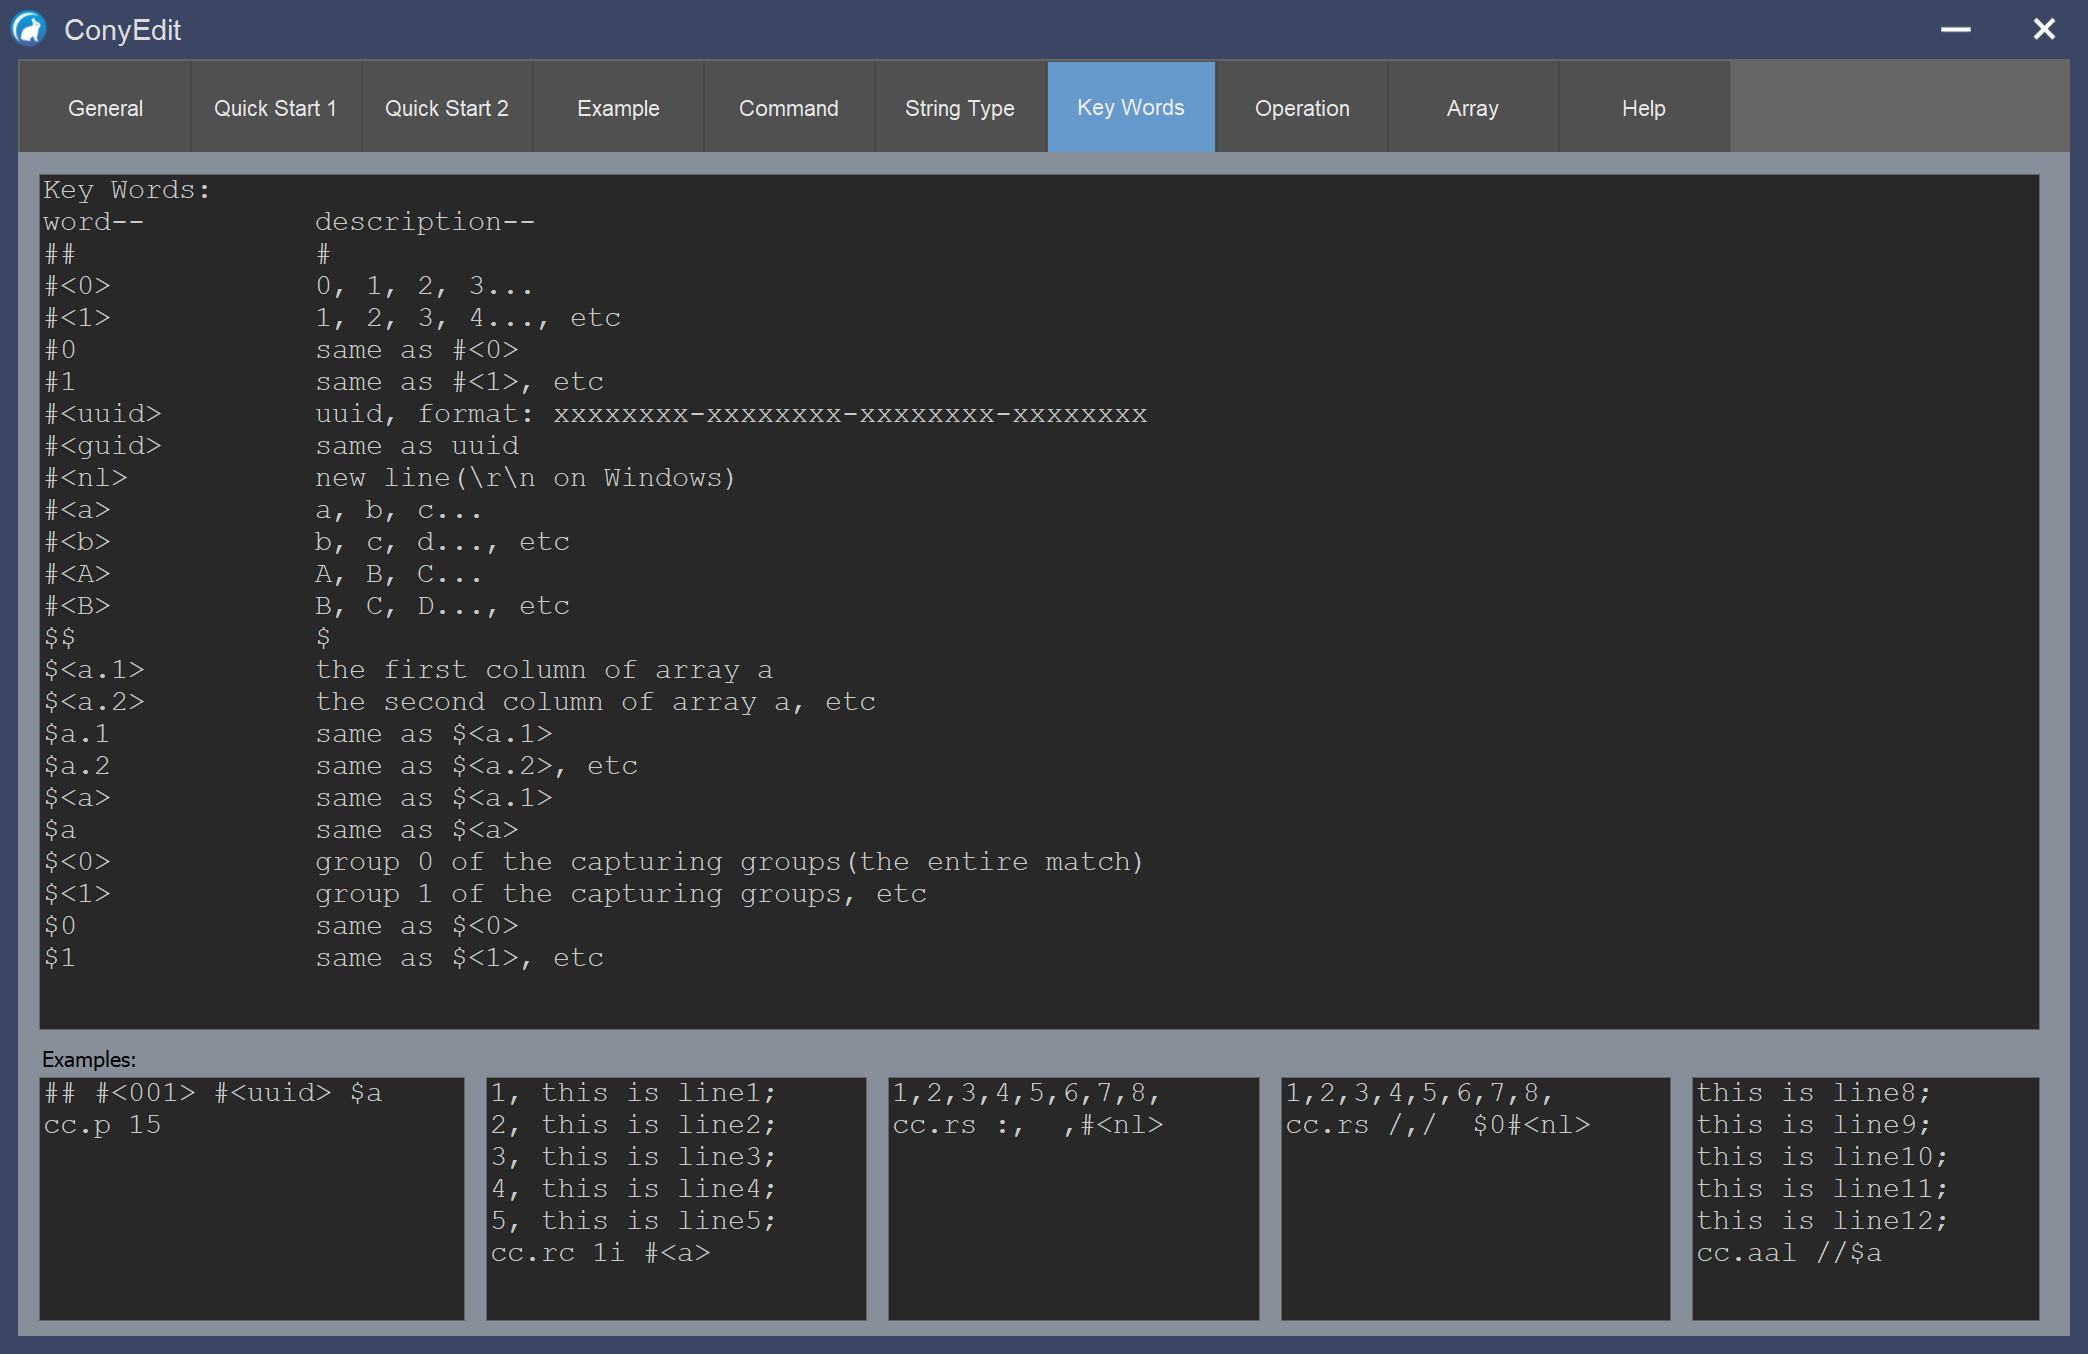Click the '#<nl>' keyword entry
This screenshot has height=1354, width=2088.
(x=85, y=477)
